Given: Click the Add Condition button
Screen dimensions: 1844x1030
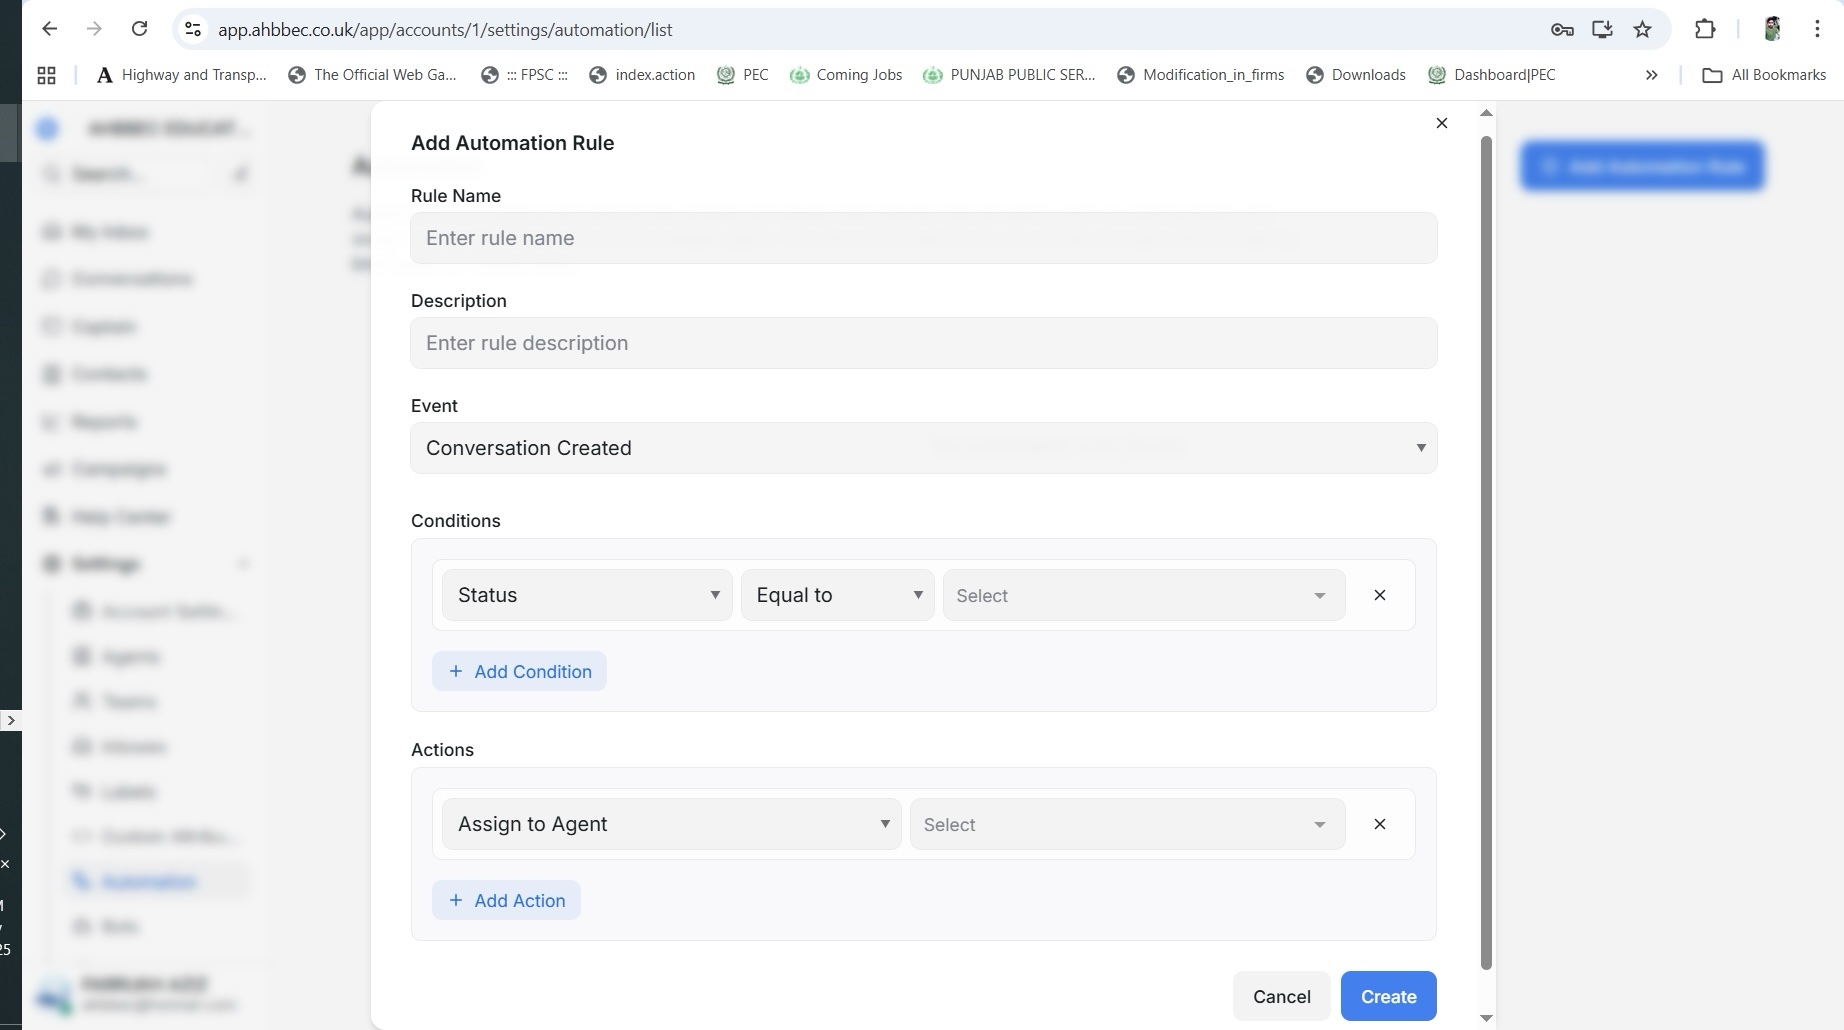Looking at the screenshot, I should [519, 671].
